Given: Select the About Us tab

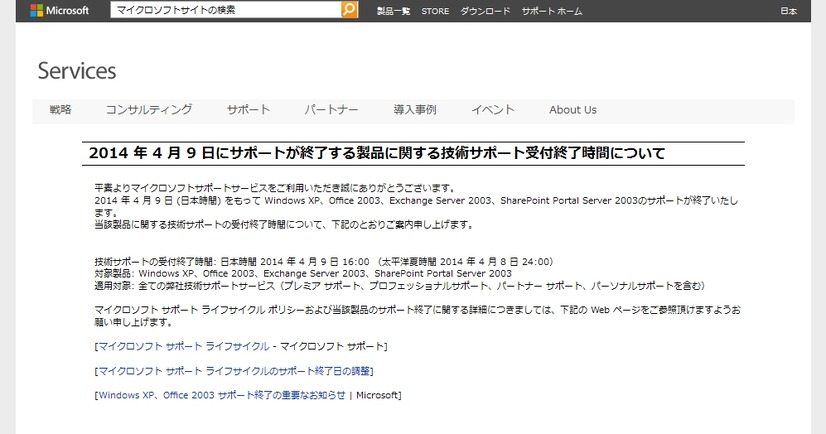Looking at the screenshot, I should coord(573,110).
